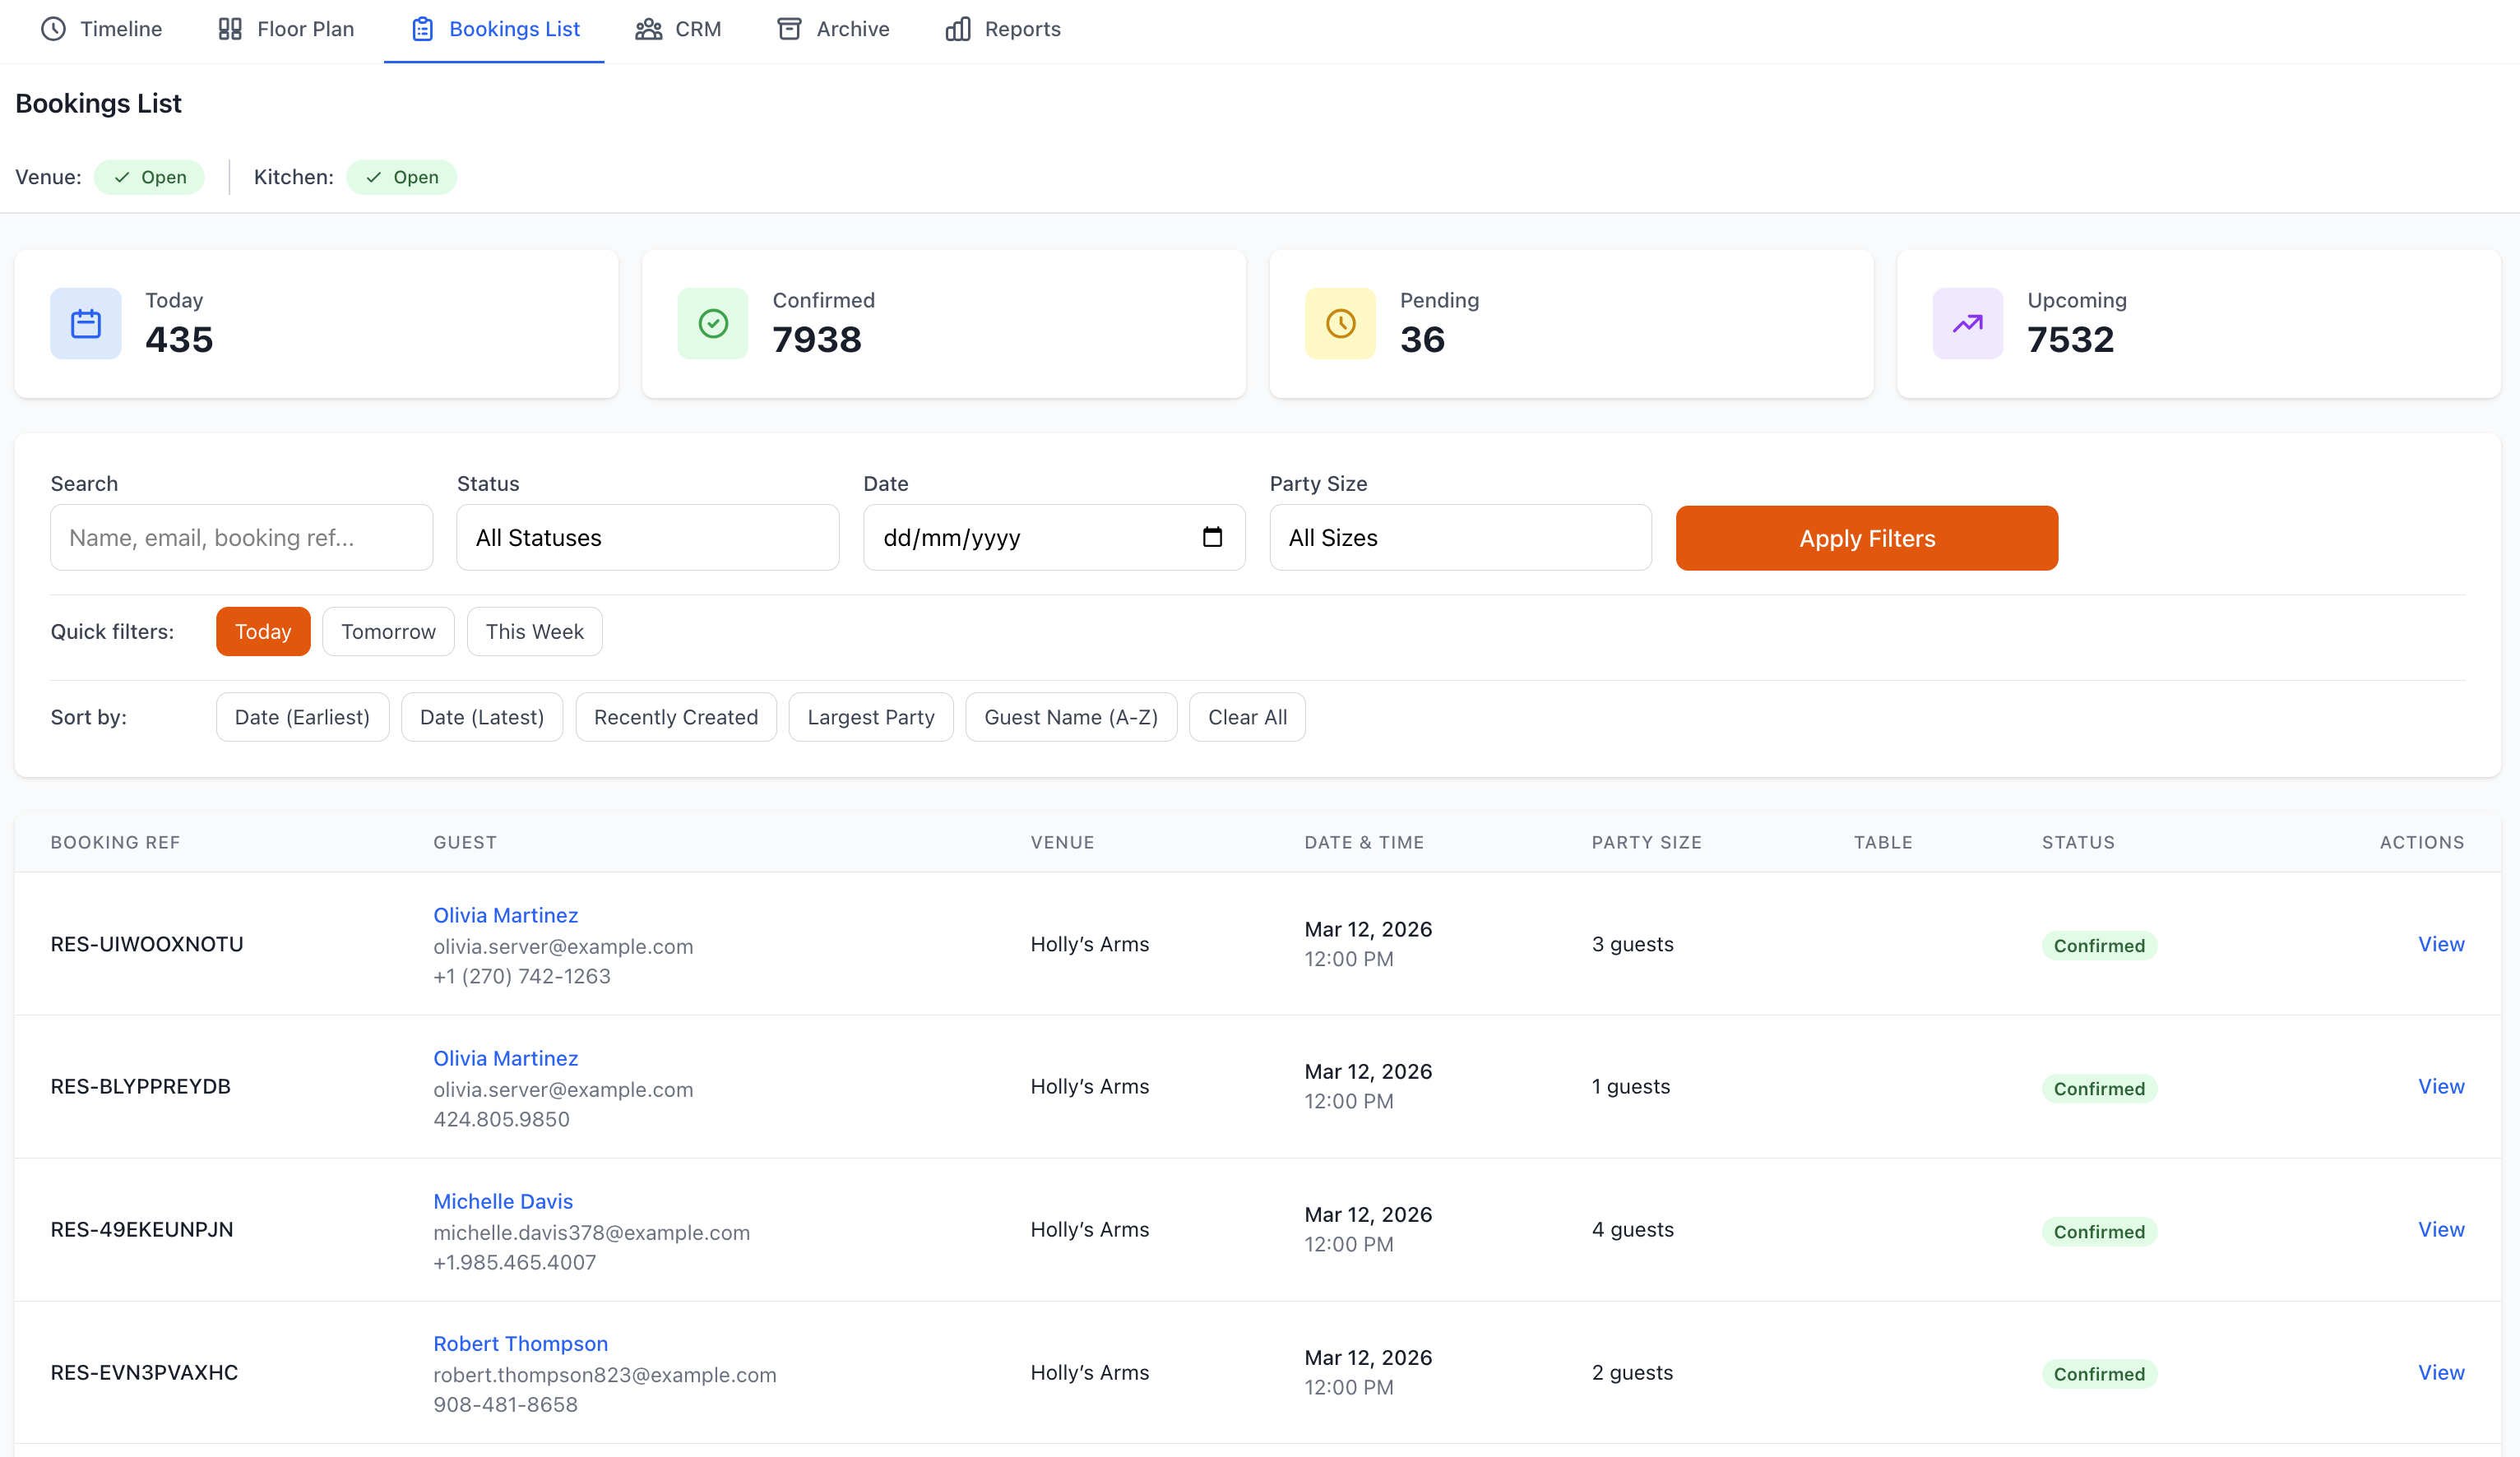Open the Party Size All Sizes dropdown
The height and width of the screenshot is (1457, 2520).
[1460, 537]
